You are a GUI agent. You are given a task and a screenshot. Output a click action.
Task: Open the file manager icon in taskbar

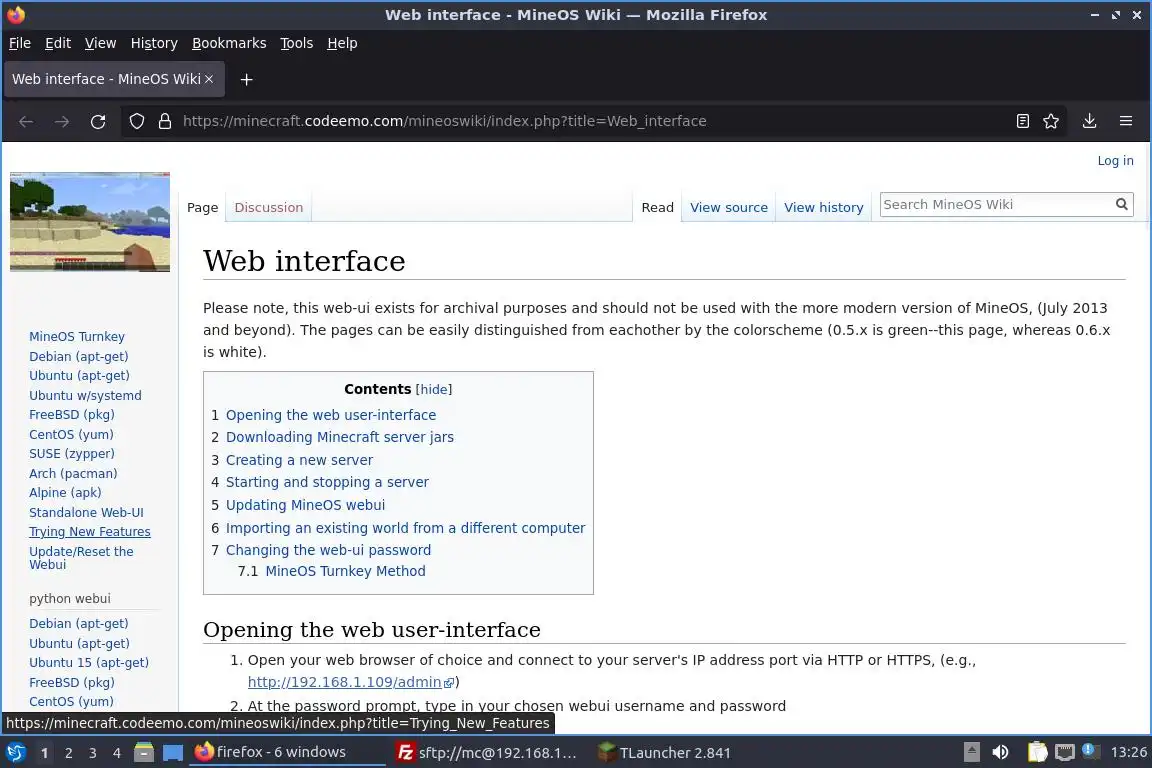(144, 753)
